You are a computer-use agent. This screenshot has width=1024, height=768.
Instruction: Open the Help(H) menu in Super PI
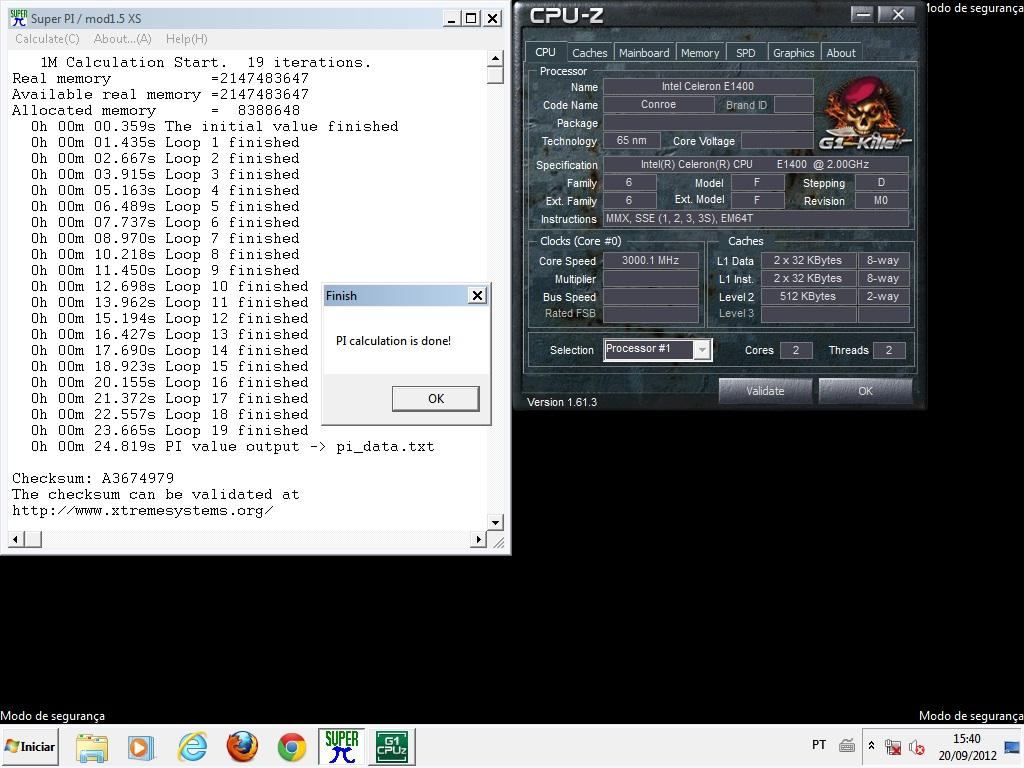(x=186, y=39)
